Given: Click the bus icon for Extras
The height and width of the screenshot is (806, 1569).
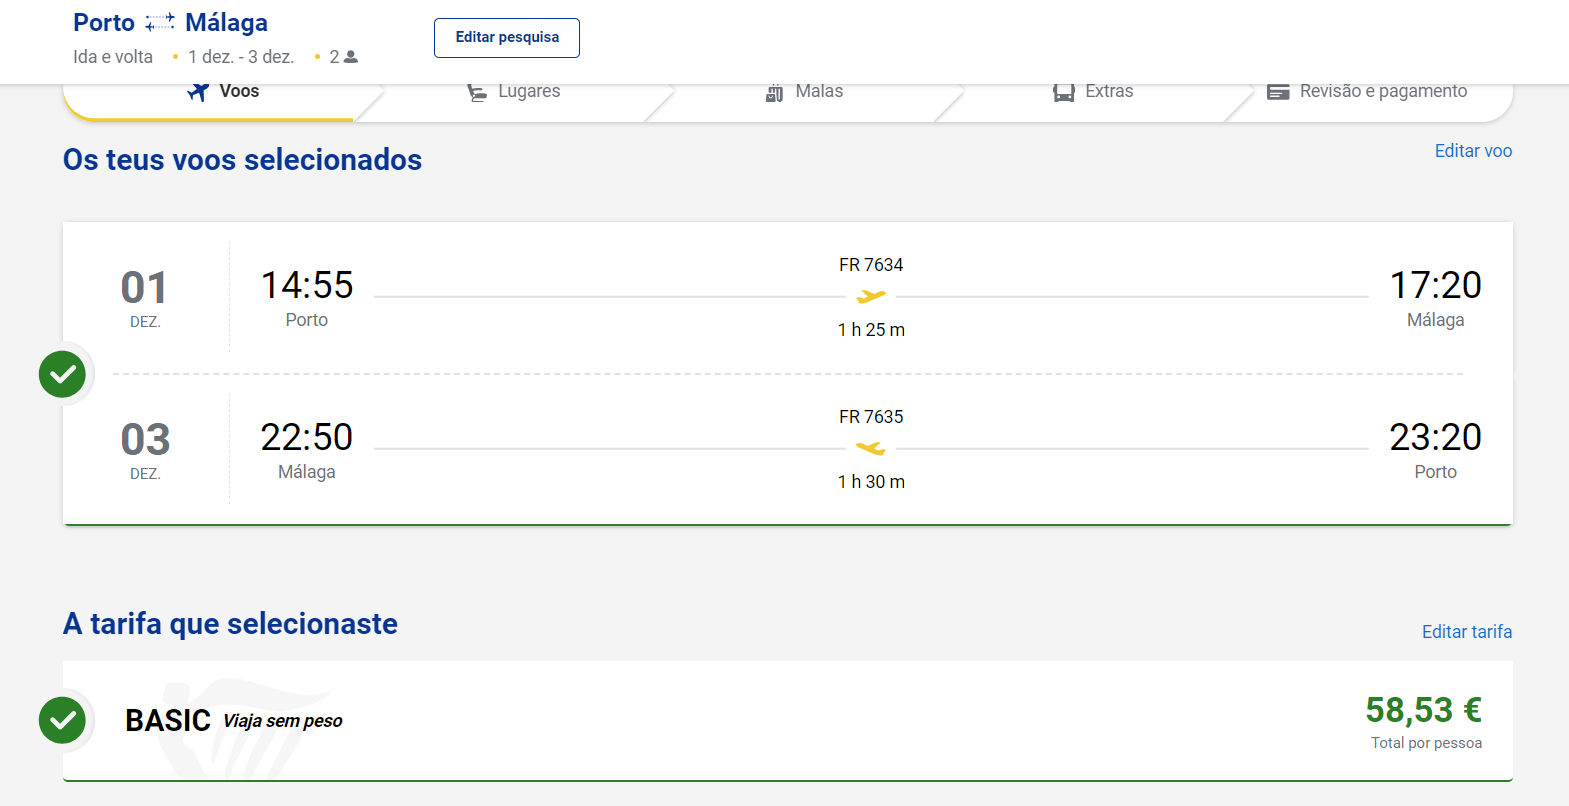Looking at the screenshot, I should click(x=1063, y=92).
